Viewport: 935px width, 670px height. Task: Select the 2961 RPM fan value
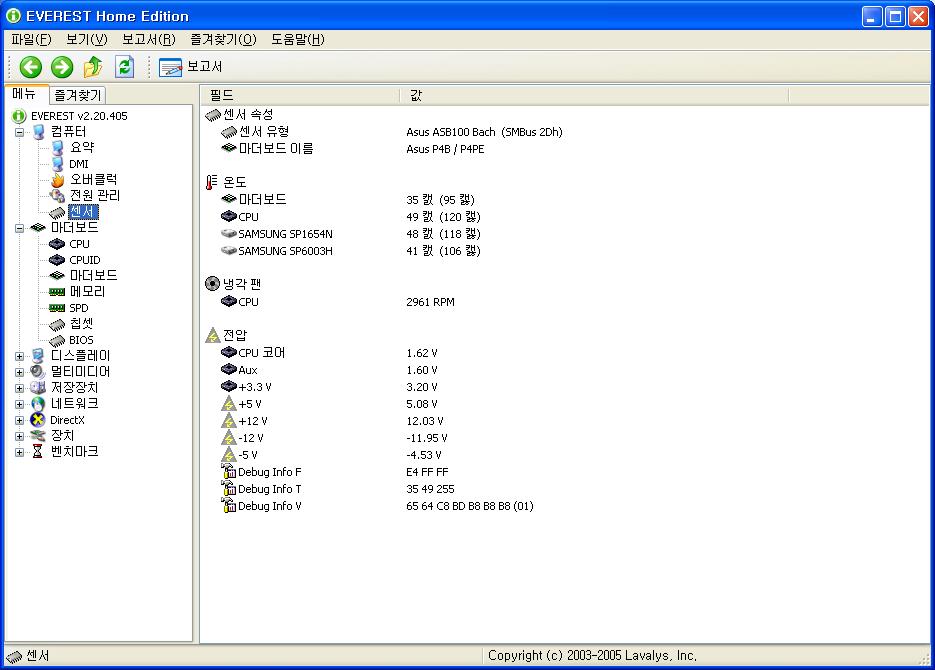tap(430, 302)
